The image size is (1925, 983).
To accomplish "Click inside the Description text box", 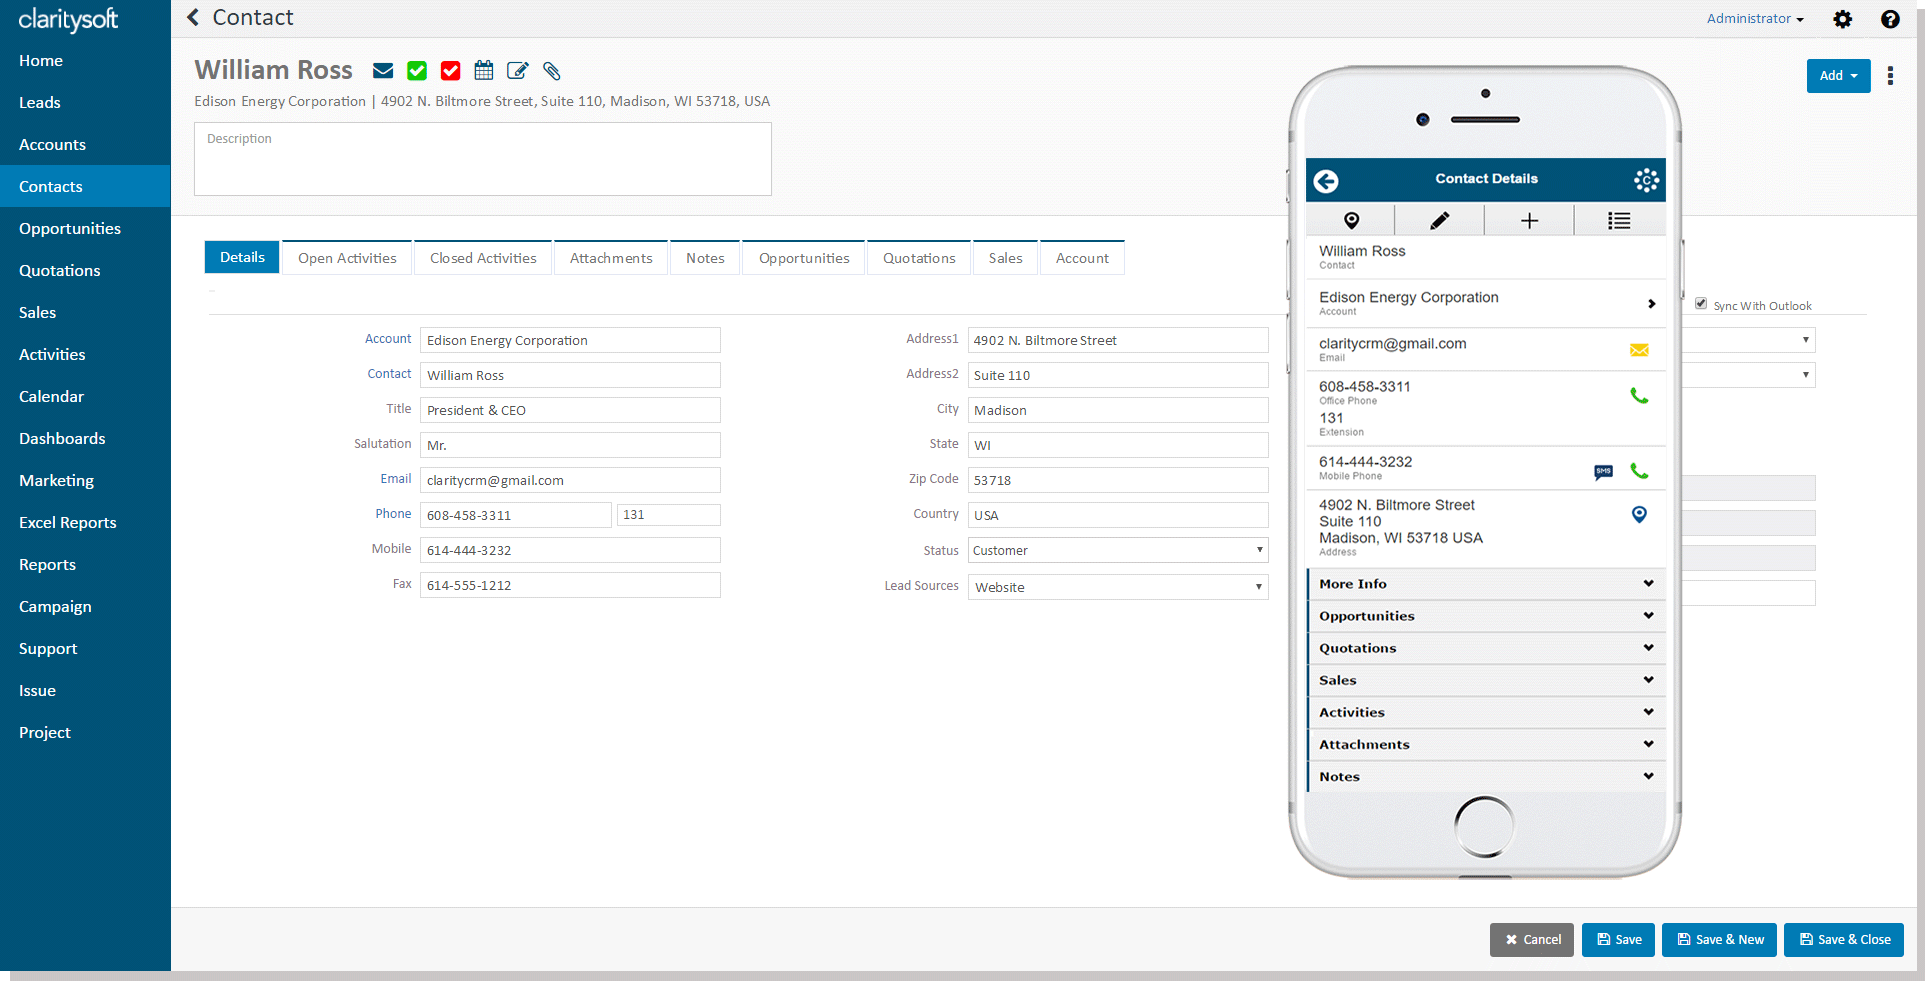I will point(483,158).
